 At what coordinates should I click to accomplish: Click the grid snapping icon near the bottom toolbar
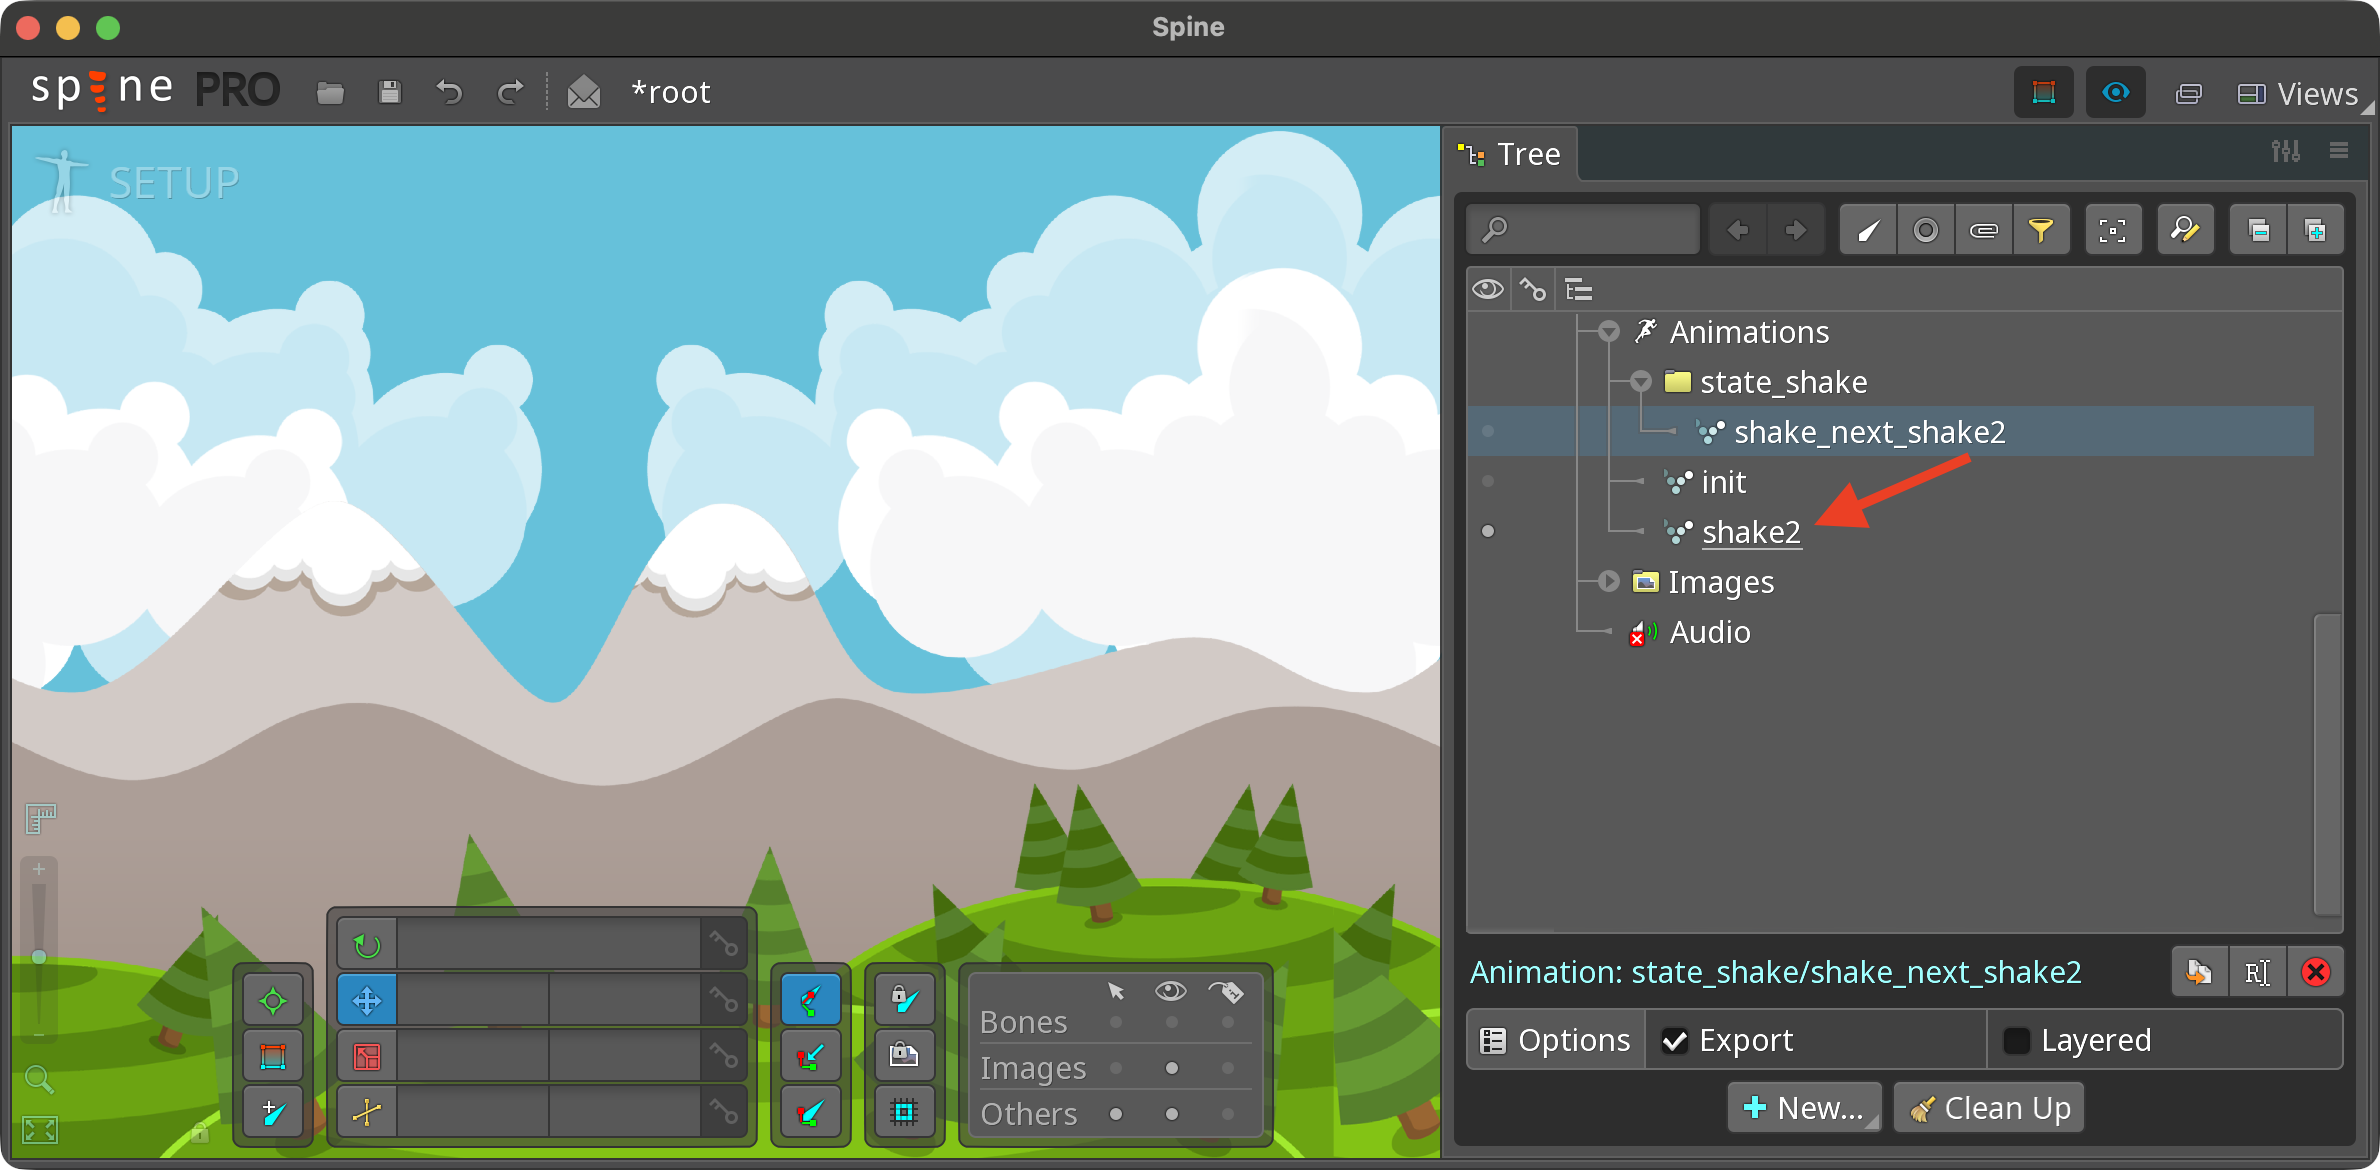[x=903, y=1111]
